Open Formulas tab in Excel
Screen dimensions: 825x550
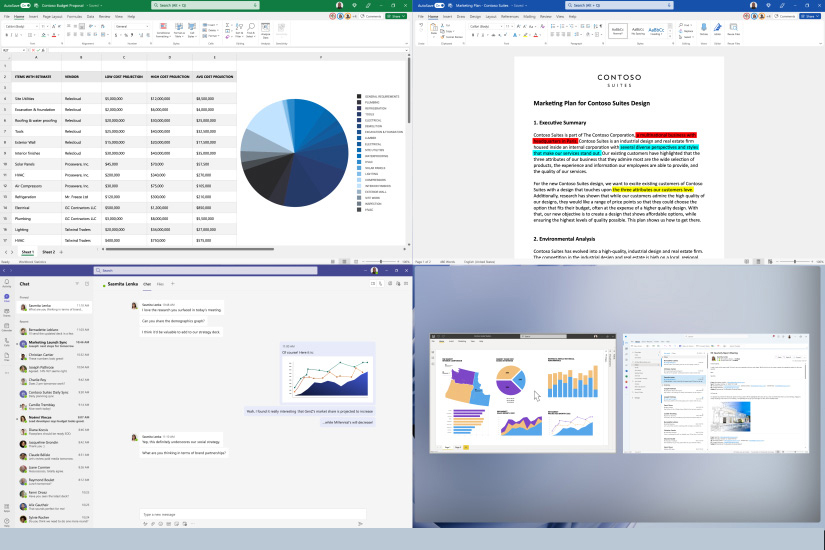pos(74,16)
